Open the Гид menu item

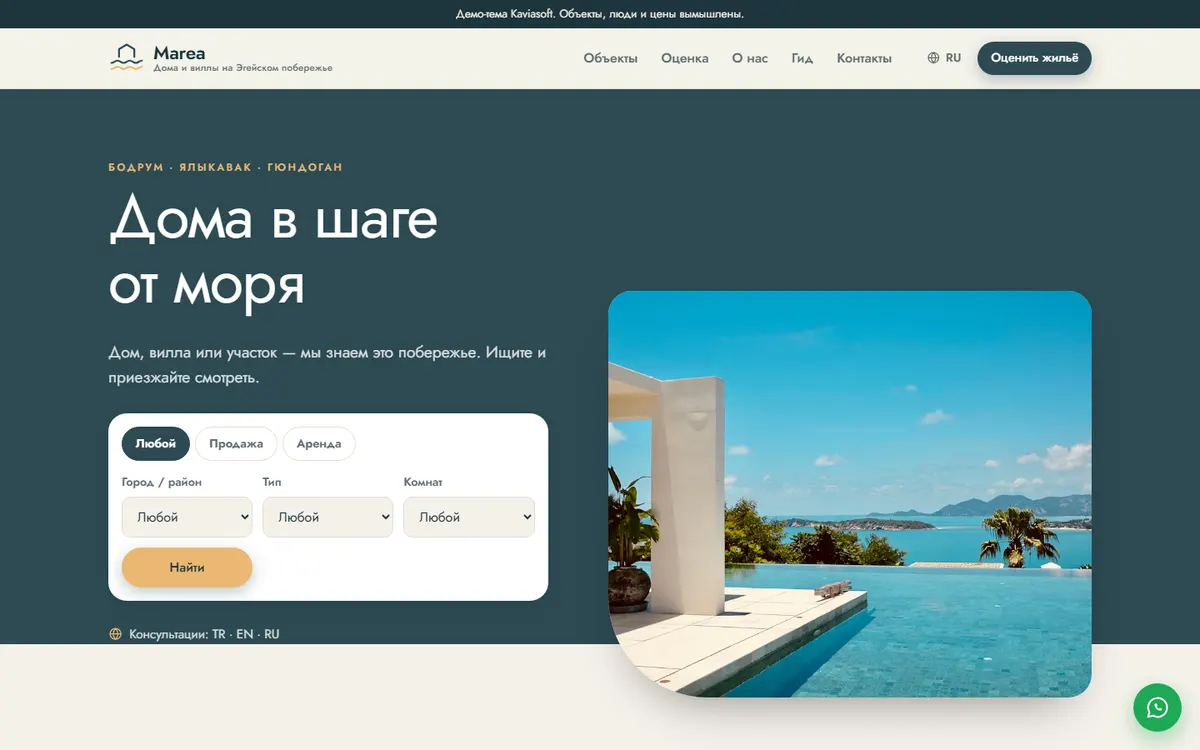click(802, 58)
